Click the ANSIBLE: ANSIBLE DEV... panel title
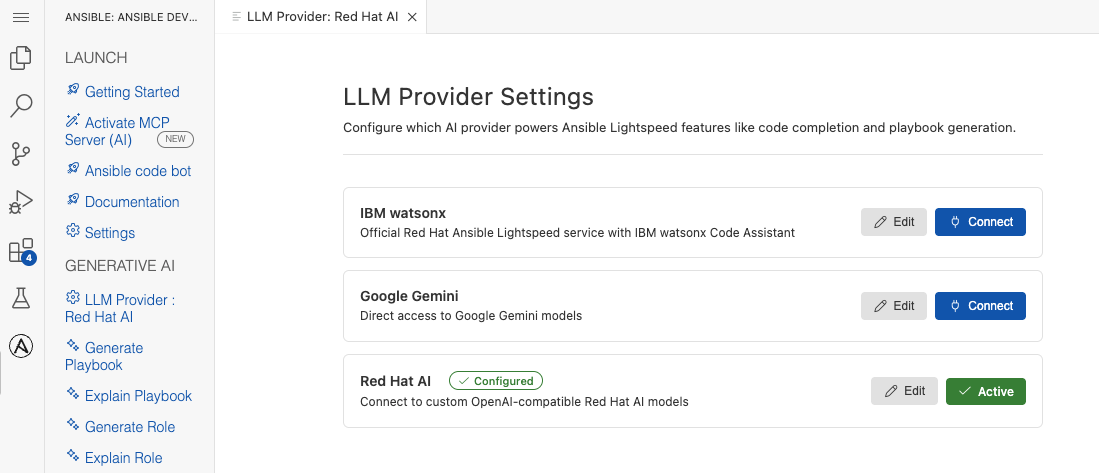1099x473 pixels. [x=131, y=18]
